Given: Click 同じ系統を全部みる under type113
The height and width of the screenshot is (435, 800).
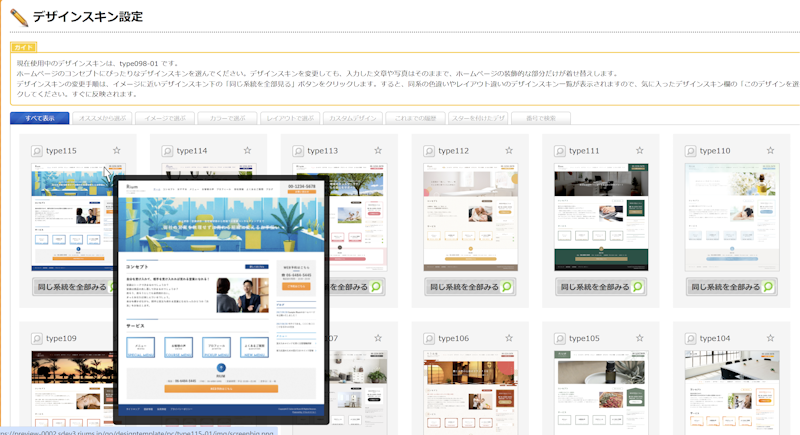Looking at the screenshot, I should tap(357, 287).
